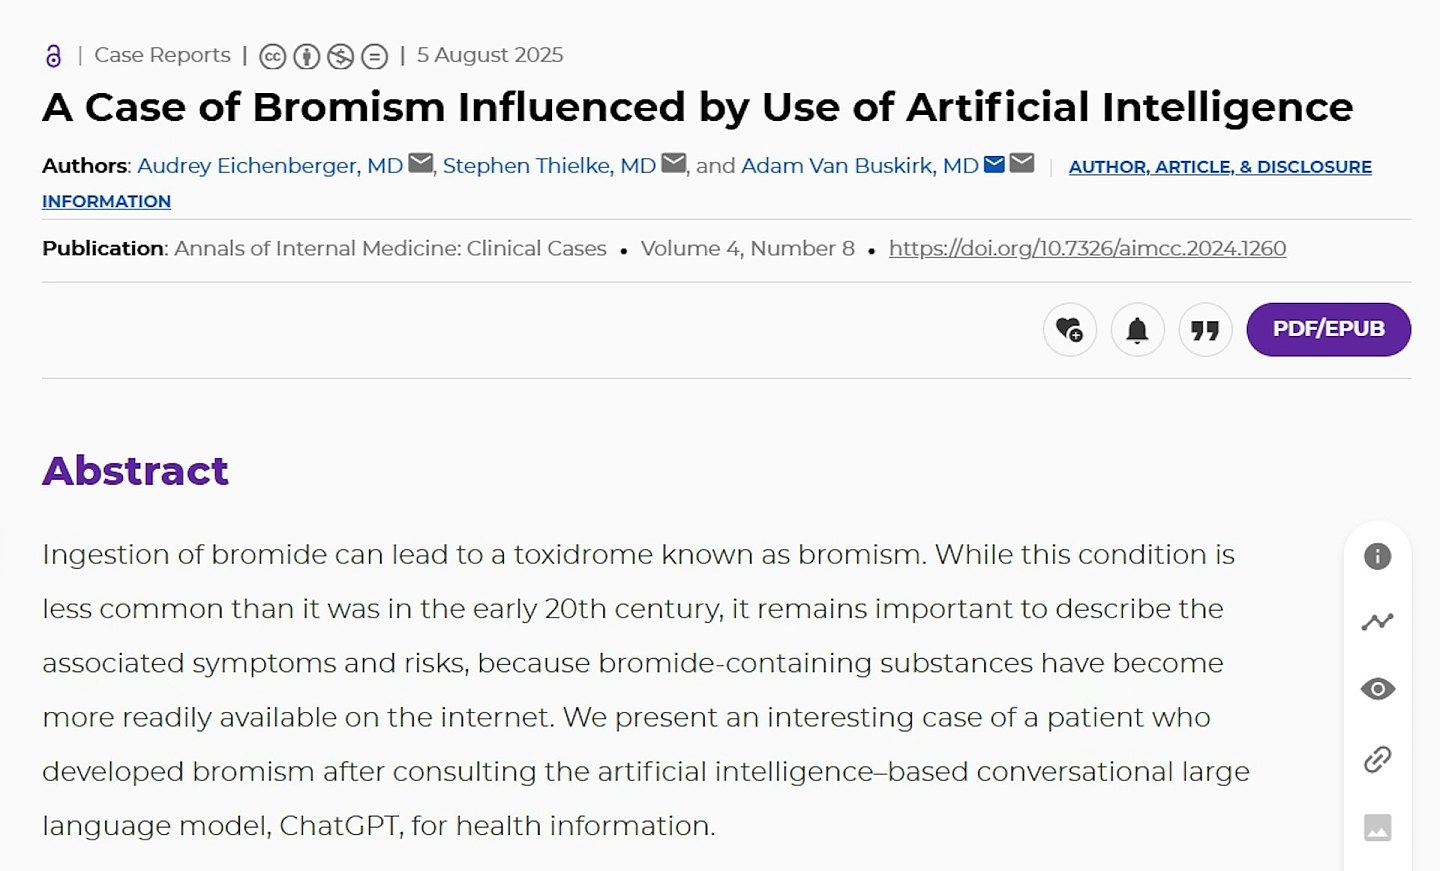Click the Creative Commons CC license icon
1440x871 pixels.
point(273,57)
